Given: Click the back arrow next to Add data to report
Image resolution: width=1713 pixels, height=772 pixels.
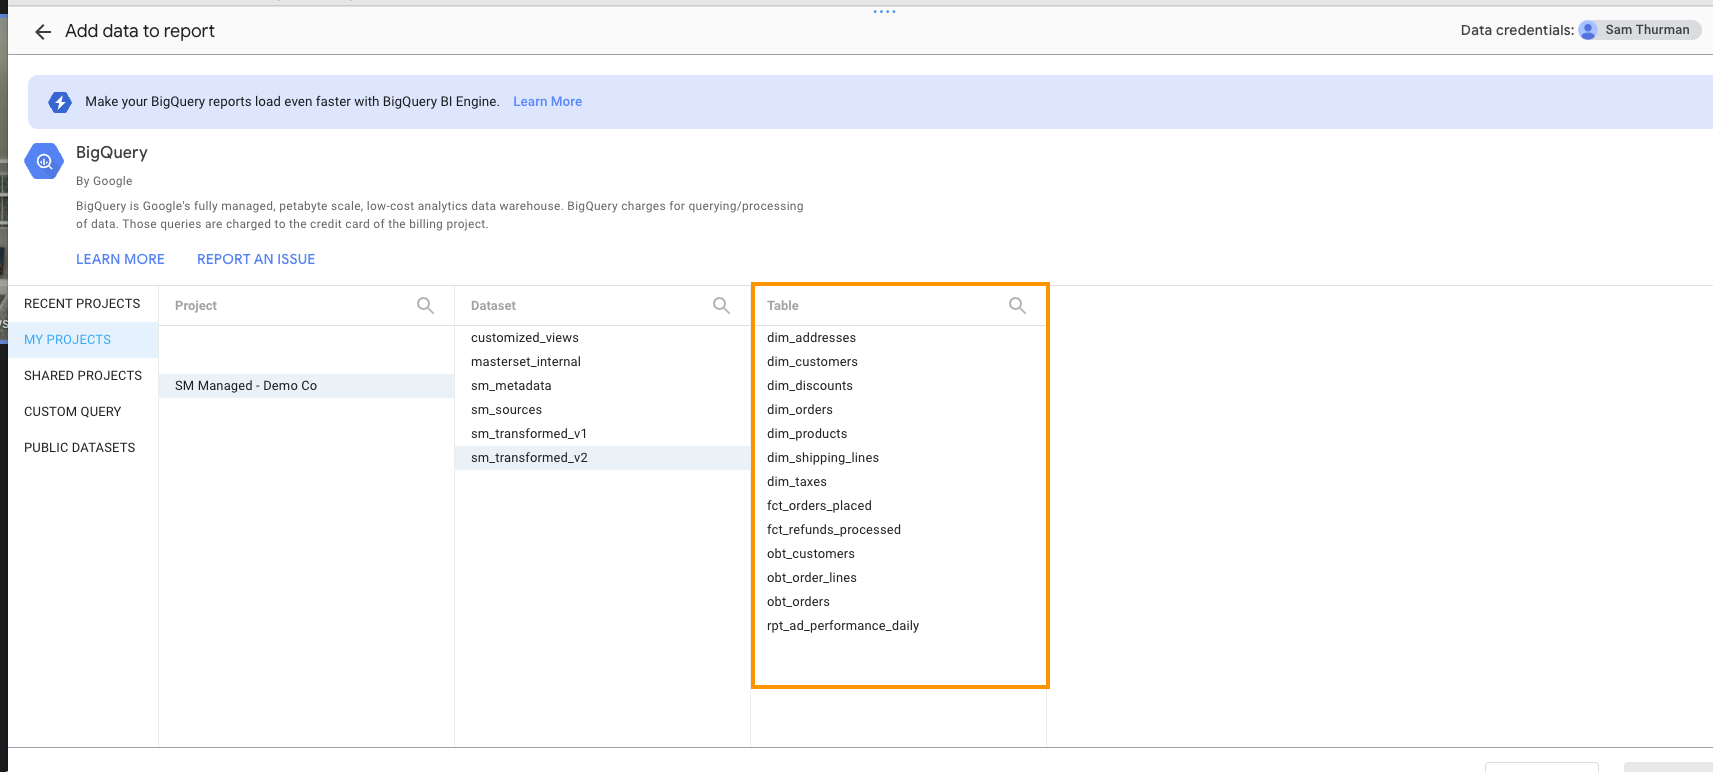Looking at the screenshot, I should click(43, 32).
